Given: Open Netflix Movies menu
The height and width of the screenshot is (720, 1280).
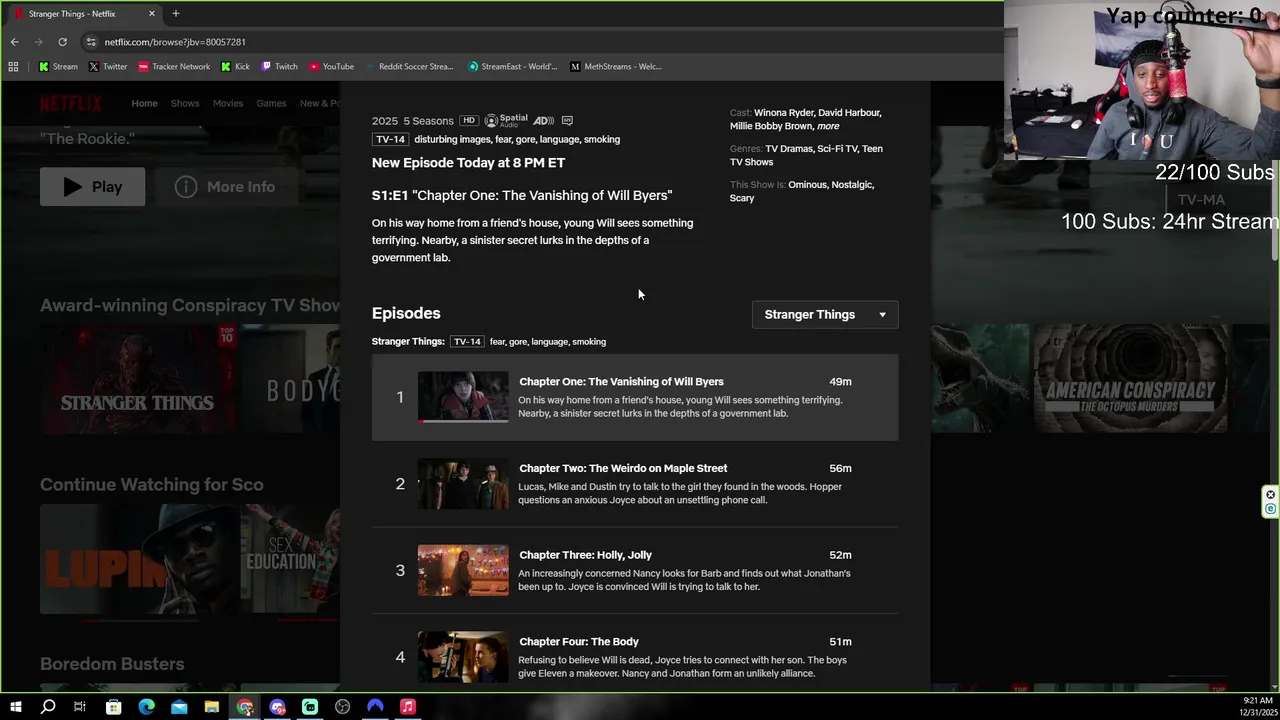Looking at the screenshot, I should tap(227, 103).
